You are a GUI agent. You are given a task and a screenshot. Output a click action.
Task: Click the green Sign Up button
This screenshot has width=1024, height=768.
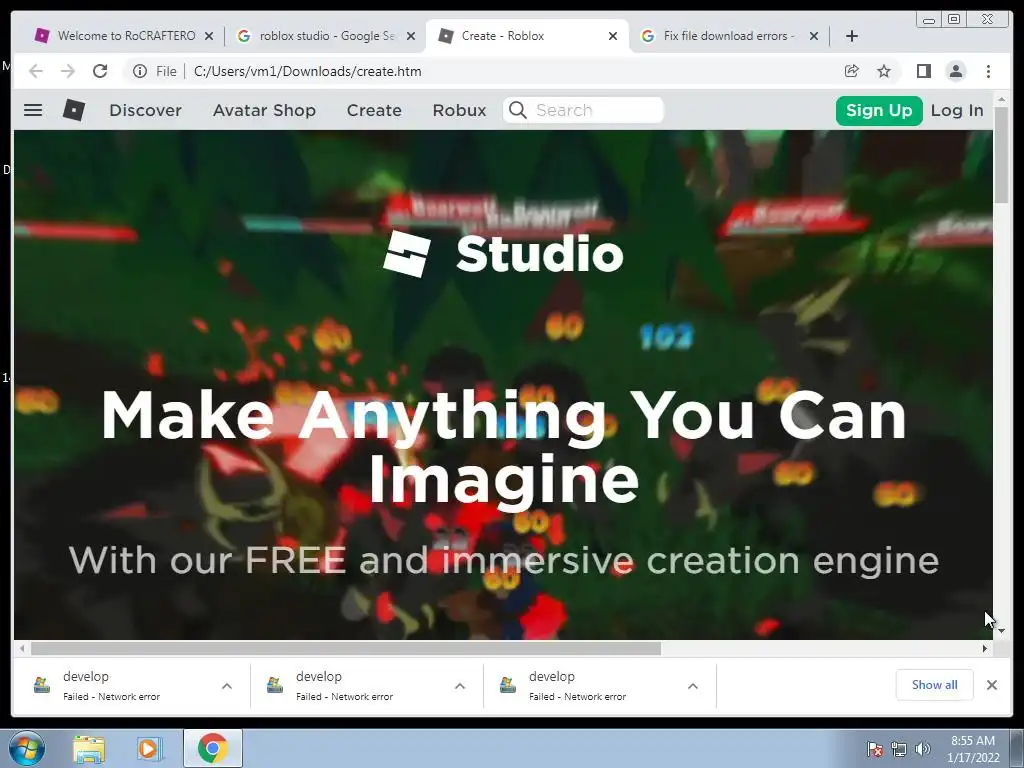tap(878, 110)
